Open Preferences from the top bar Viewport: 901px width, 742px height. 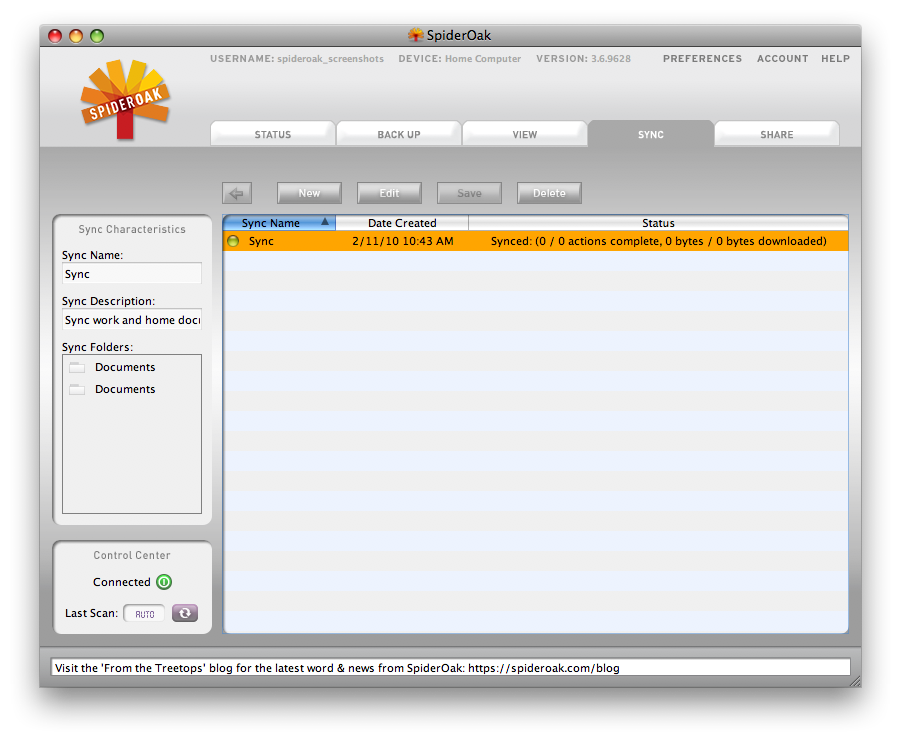coord(702,59)
